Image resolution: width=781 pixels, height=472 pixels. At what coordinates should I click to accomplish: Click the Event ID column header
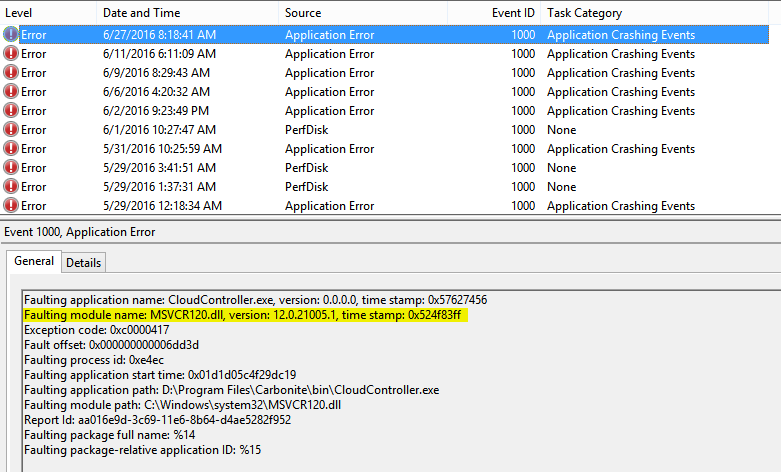tap(513, 13)
